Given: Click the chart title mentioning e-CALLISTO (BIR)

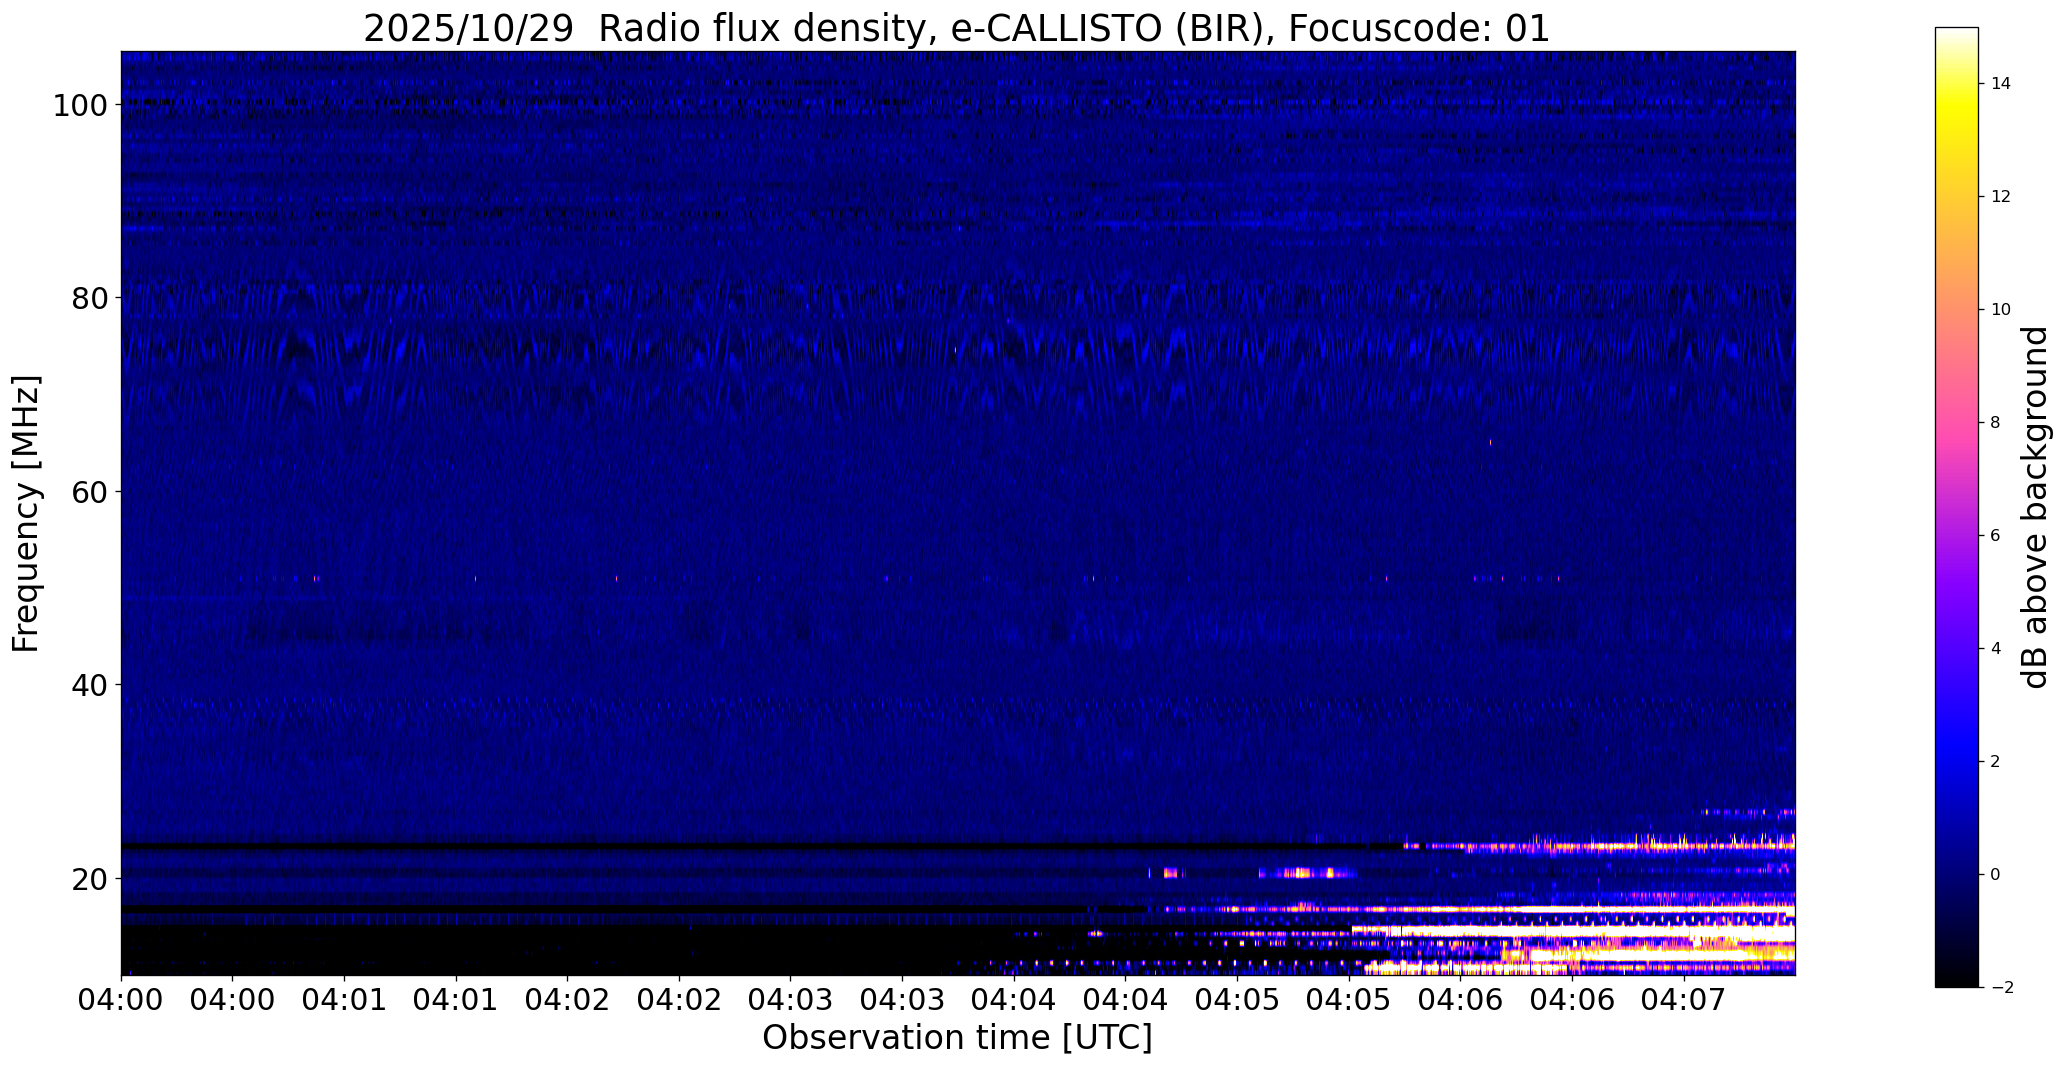Looking at the screenshot, I should (956, 28).
